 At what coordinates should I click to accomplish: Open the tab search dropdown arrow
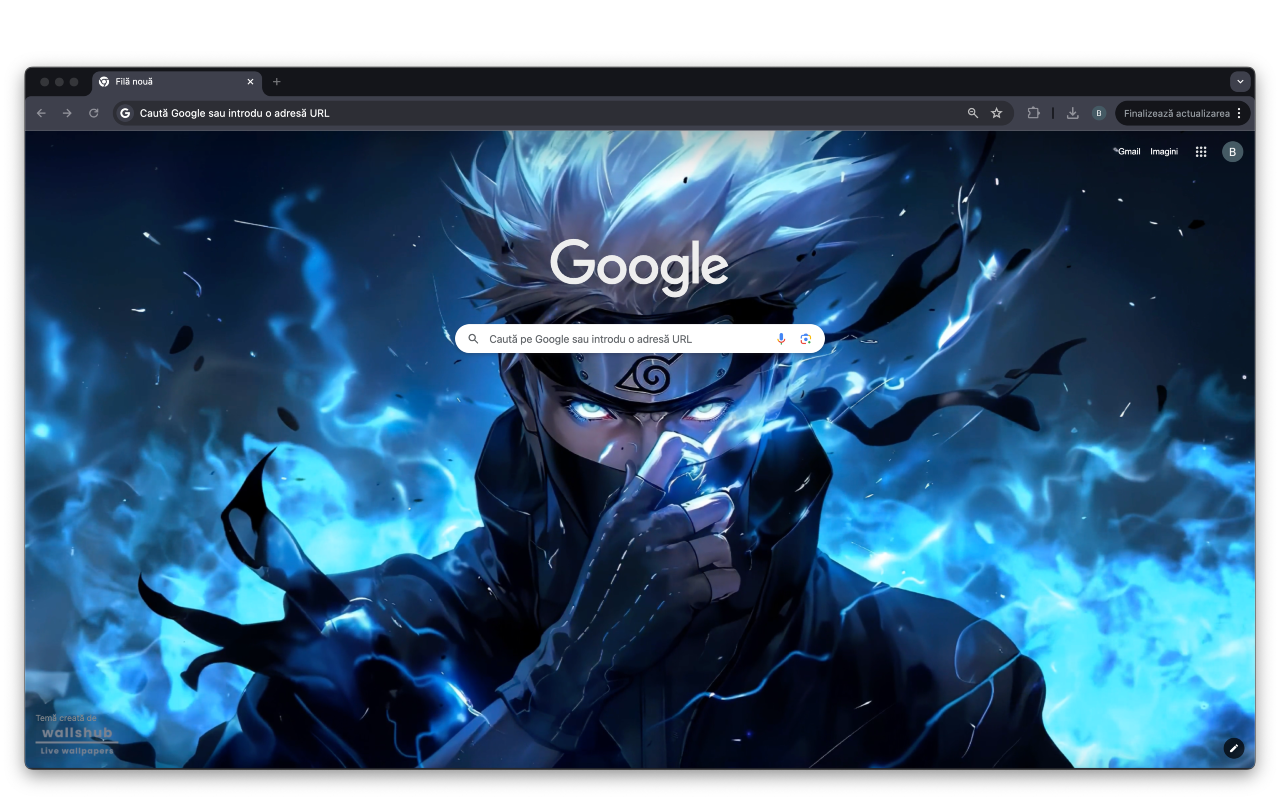pos(1240,82)
